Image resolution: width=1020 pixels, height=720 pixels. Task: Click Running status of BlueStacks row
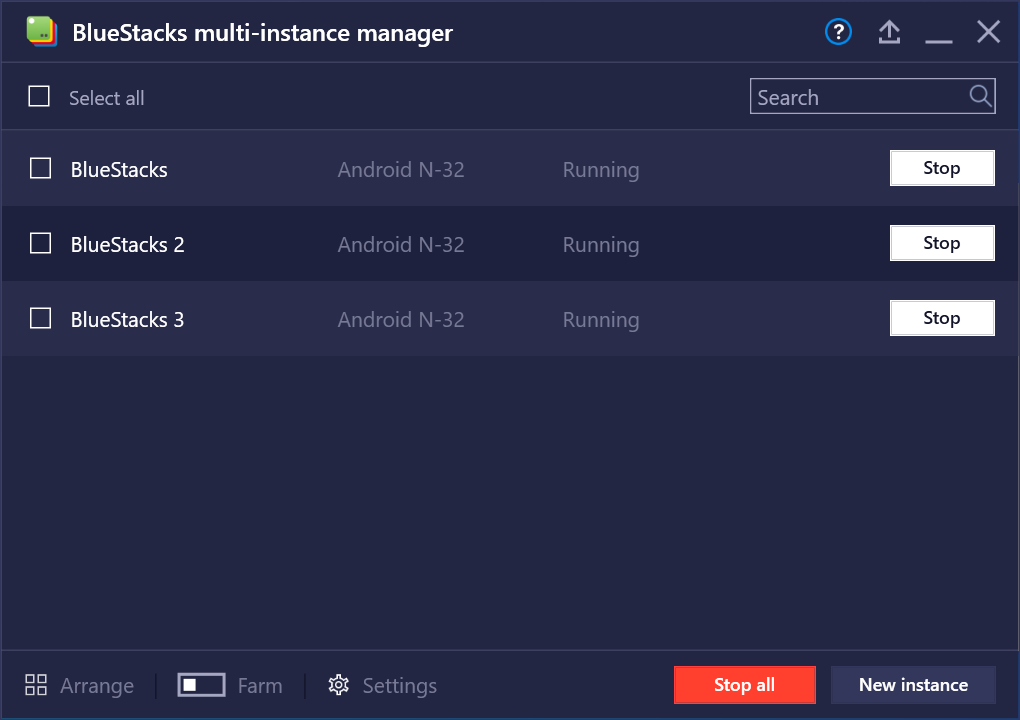click(600, 170)
